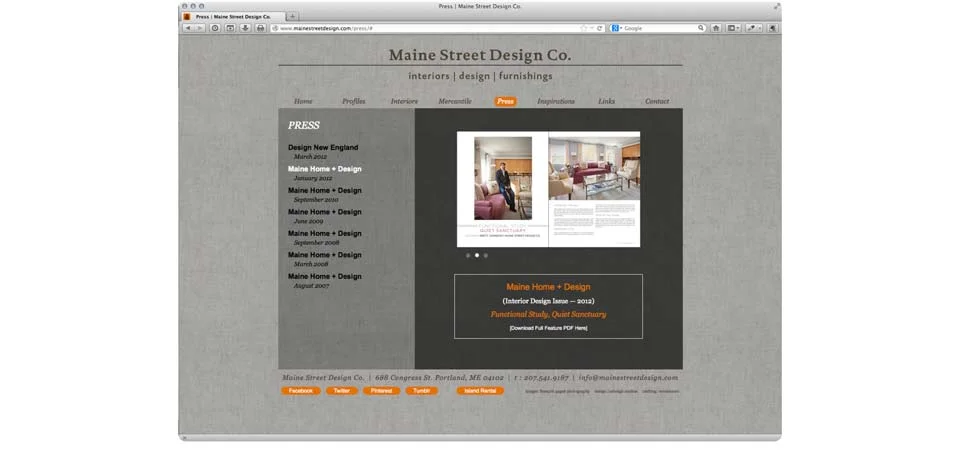Select the 'Press | Maine Street Design Co.' browser tab
Viewport: 960px width, 450px height.
(x=233, y=17)
